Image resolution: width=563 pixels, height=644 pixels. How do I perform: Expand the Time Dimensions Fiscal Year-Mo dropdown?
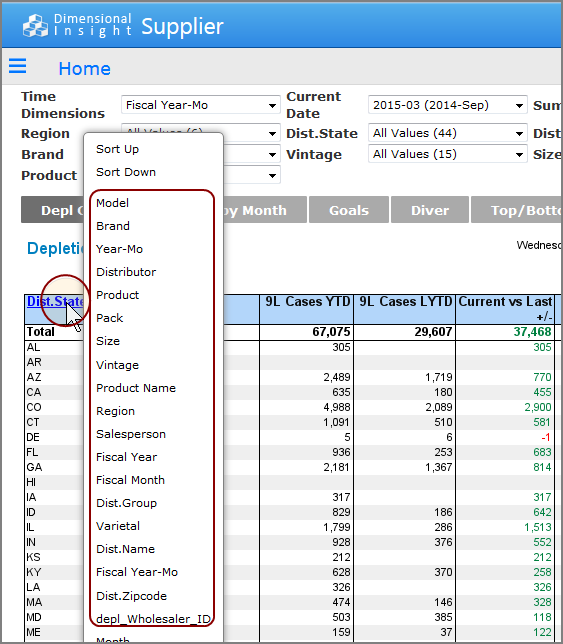(x=201, y=105)
